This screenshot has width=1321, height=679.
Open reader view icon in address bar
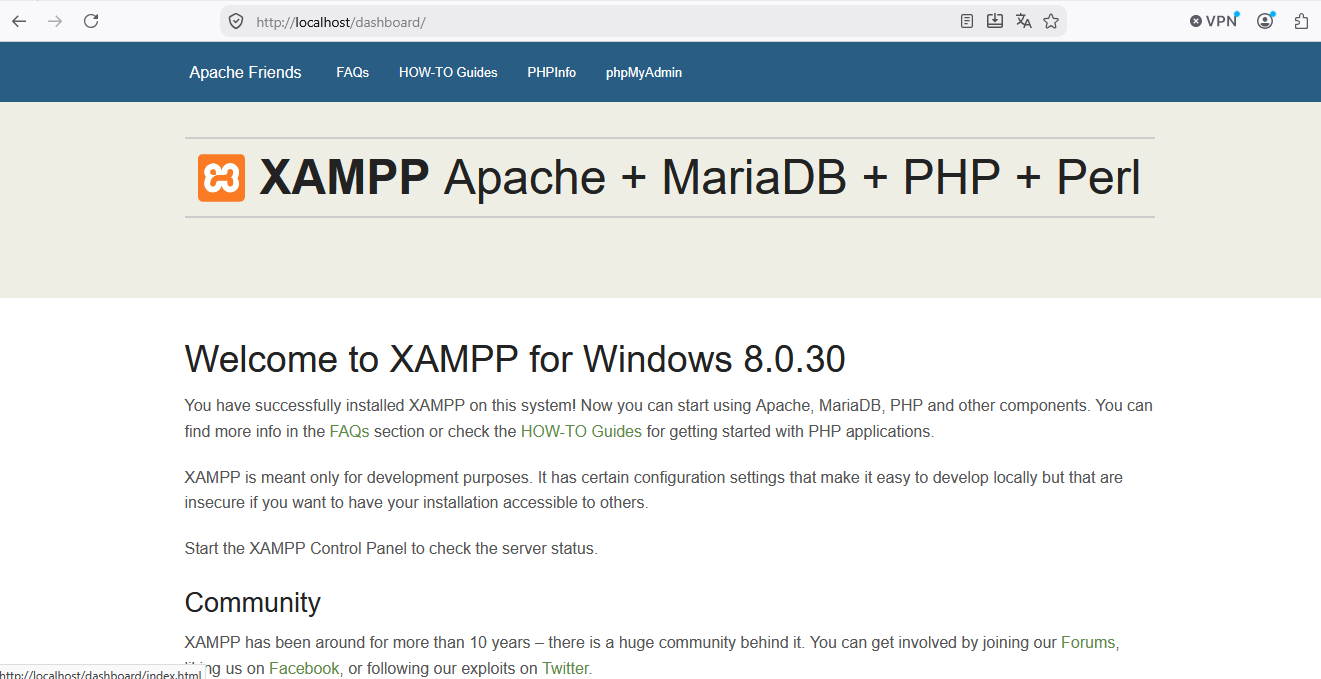(967, 21)
